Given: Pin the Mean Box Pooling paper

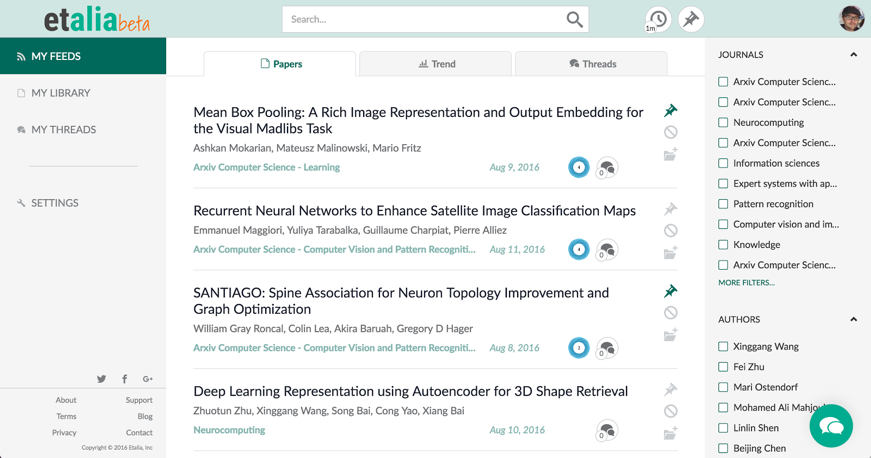Looking at the screenshot, I should pos(670,110).
